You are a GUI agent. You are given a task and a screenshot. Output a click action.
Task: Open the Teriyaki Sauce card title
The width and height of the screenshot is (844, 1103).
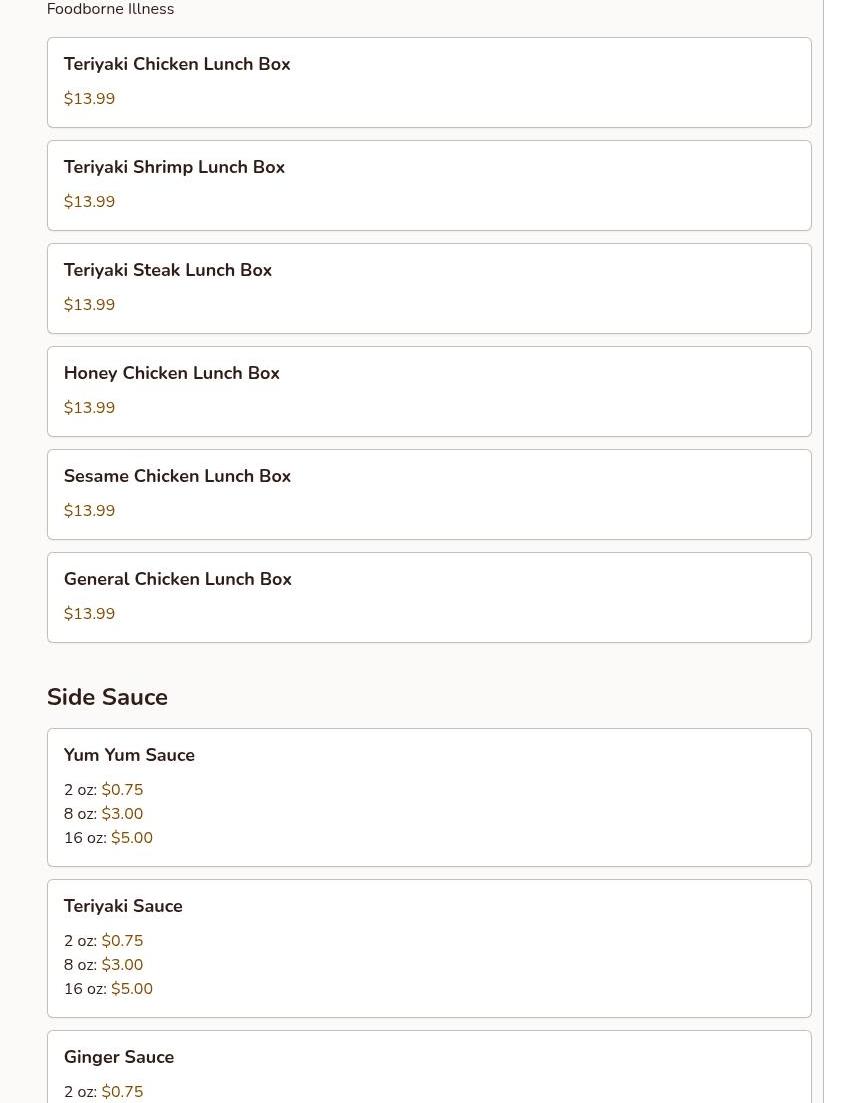(123, 906)
